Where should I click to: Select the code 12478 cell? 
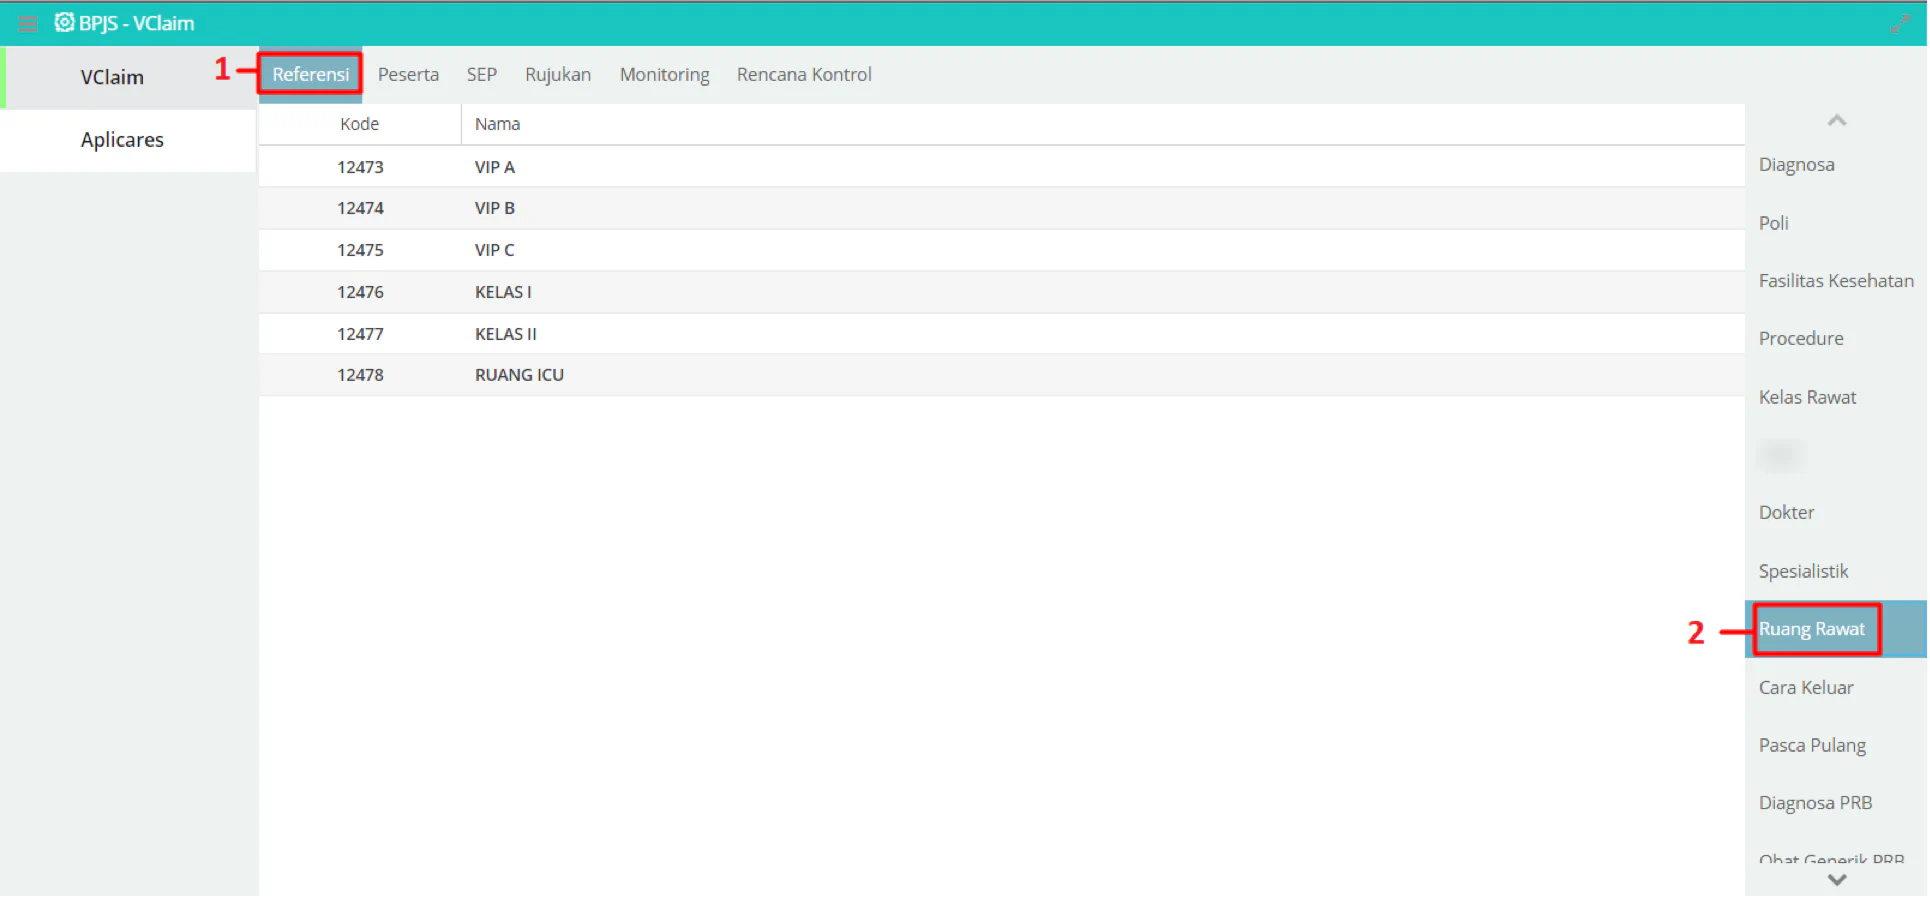click(360, 375)
